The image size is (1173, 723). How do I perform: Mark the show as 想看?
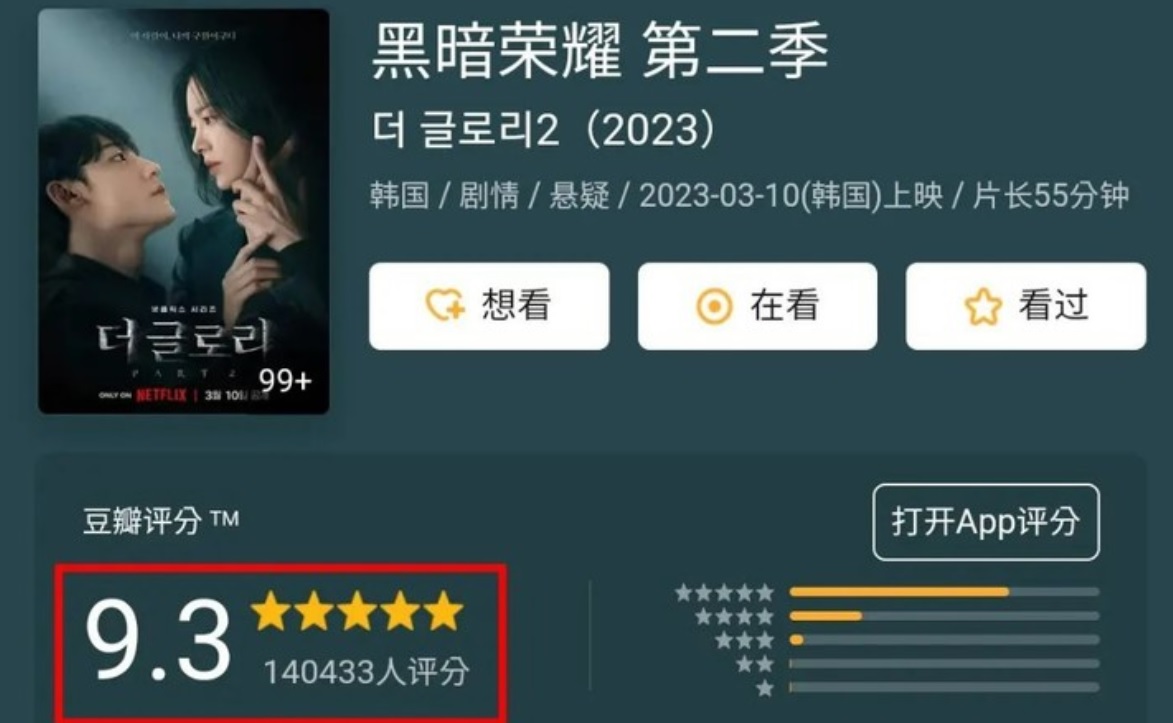[489, 306]
